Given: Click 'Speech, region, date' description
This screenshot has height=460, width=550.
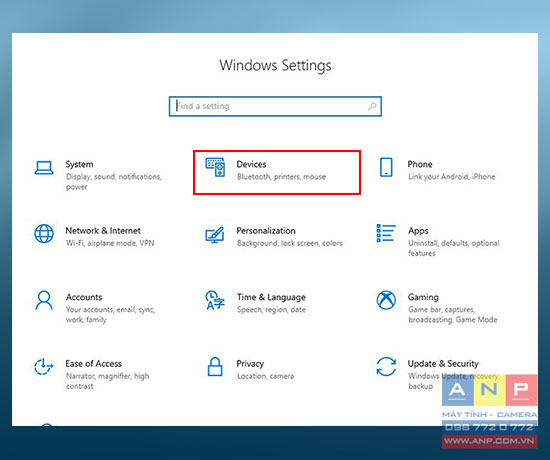Looking at the screenshot, I should pos(271,309).
